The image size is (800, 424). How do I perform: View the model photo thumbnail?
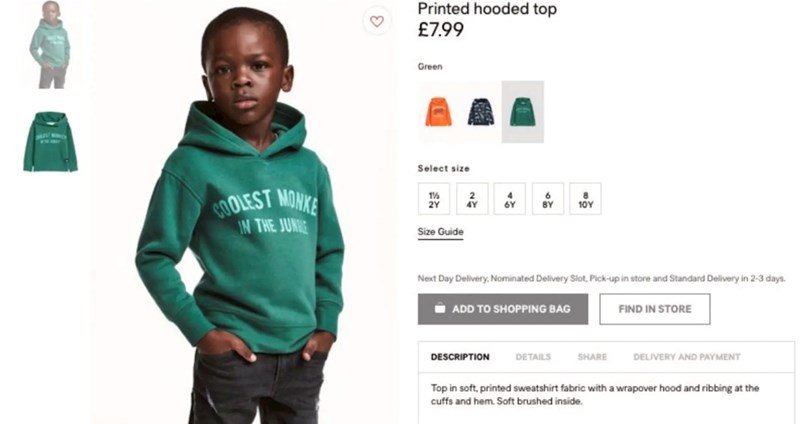point(49,45)
